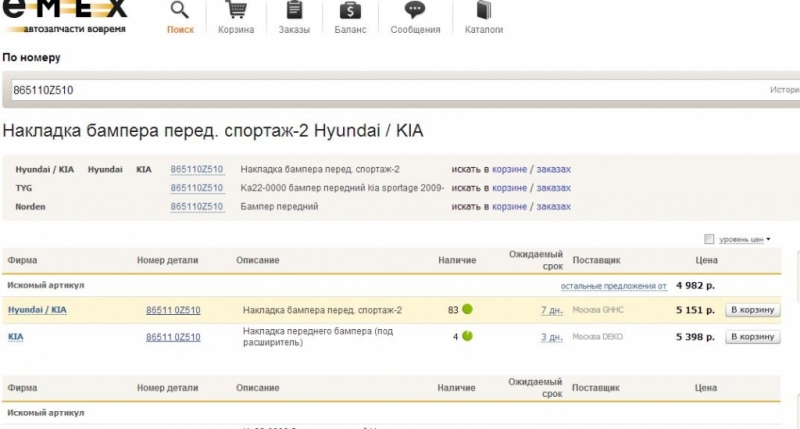The image size is (800, 429).
Task: Search Norden part in заказах
Action: pos(553,206)
